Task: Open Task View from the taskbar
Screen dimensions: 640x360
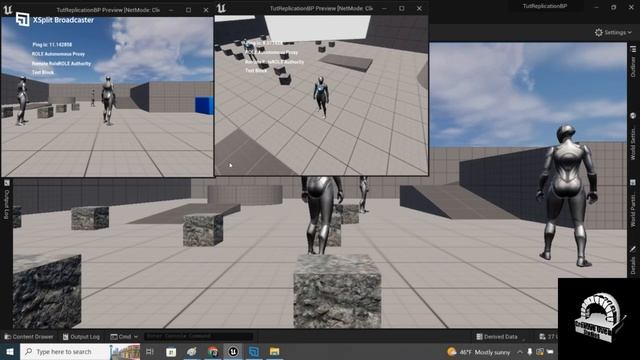Action: tap(150, 351)
